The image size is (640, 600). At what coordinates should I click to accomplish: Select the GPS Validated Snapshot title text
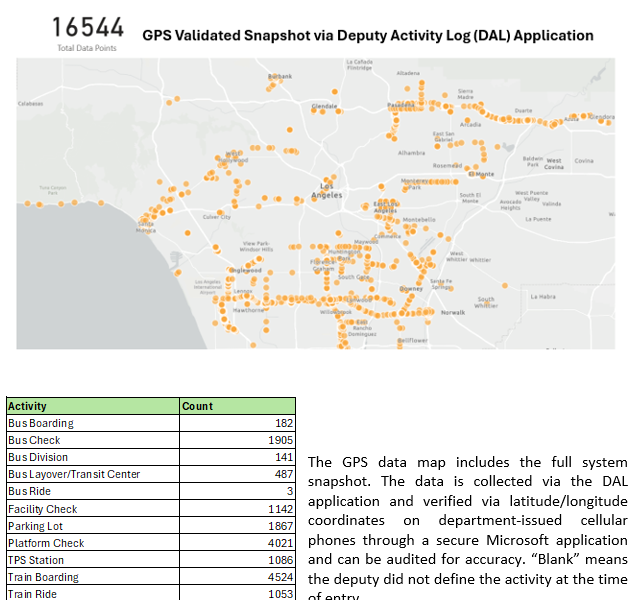[x=367, y=35]
